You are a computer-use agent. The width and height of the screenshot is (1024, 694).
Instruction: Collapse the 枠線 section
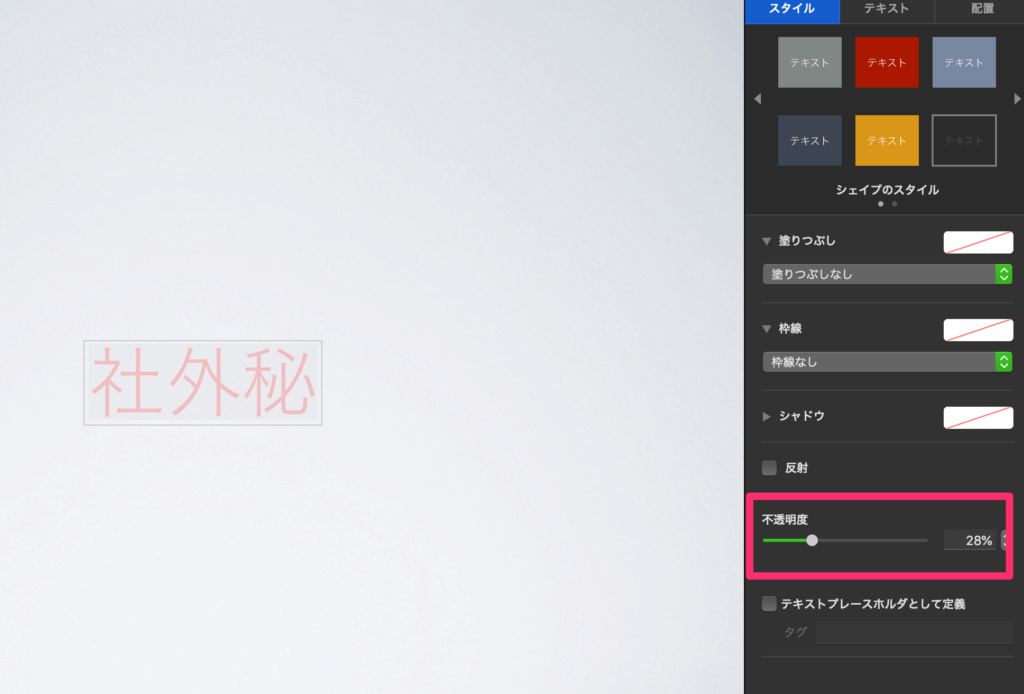click(767, 328)
